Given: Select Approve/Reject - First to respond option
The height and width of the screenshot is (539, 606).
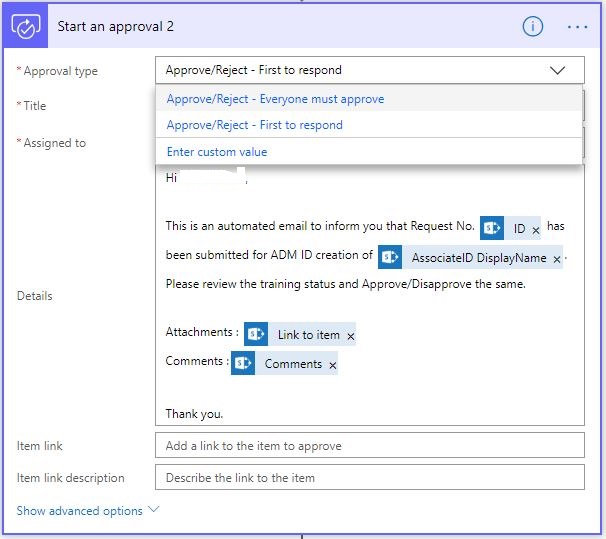Looking at the screenshot, I should pyautogui.click(x=254, y=125).
